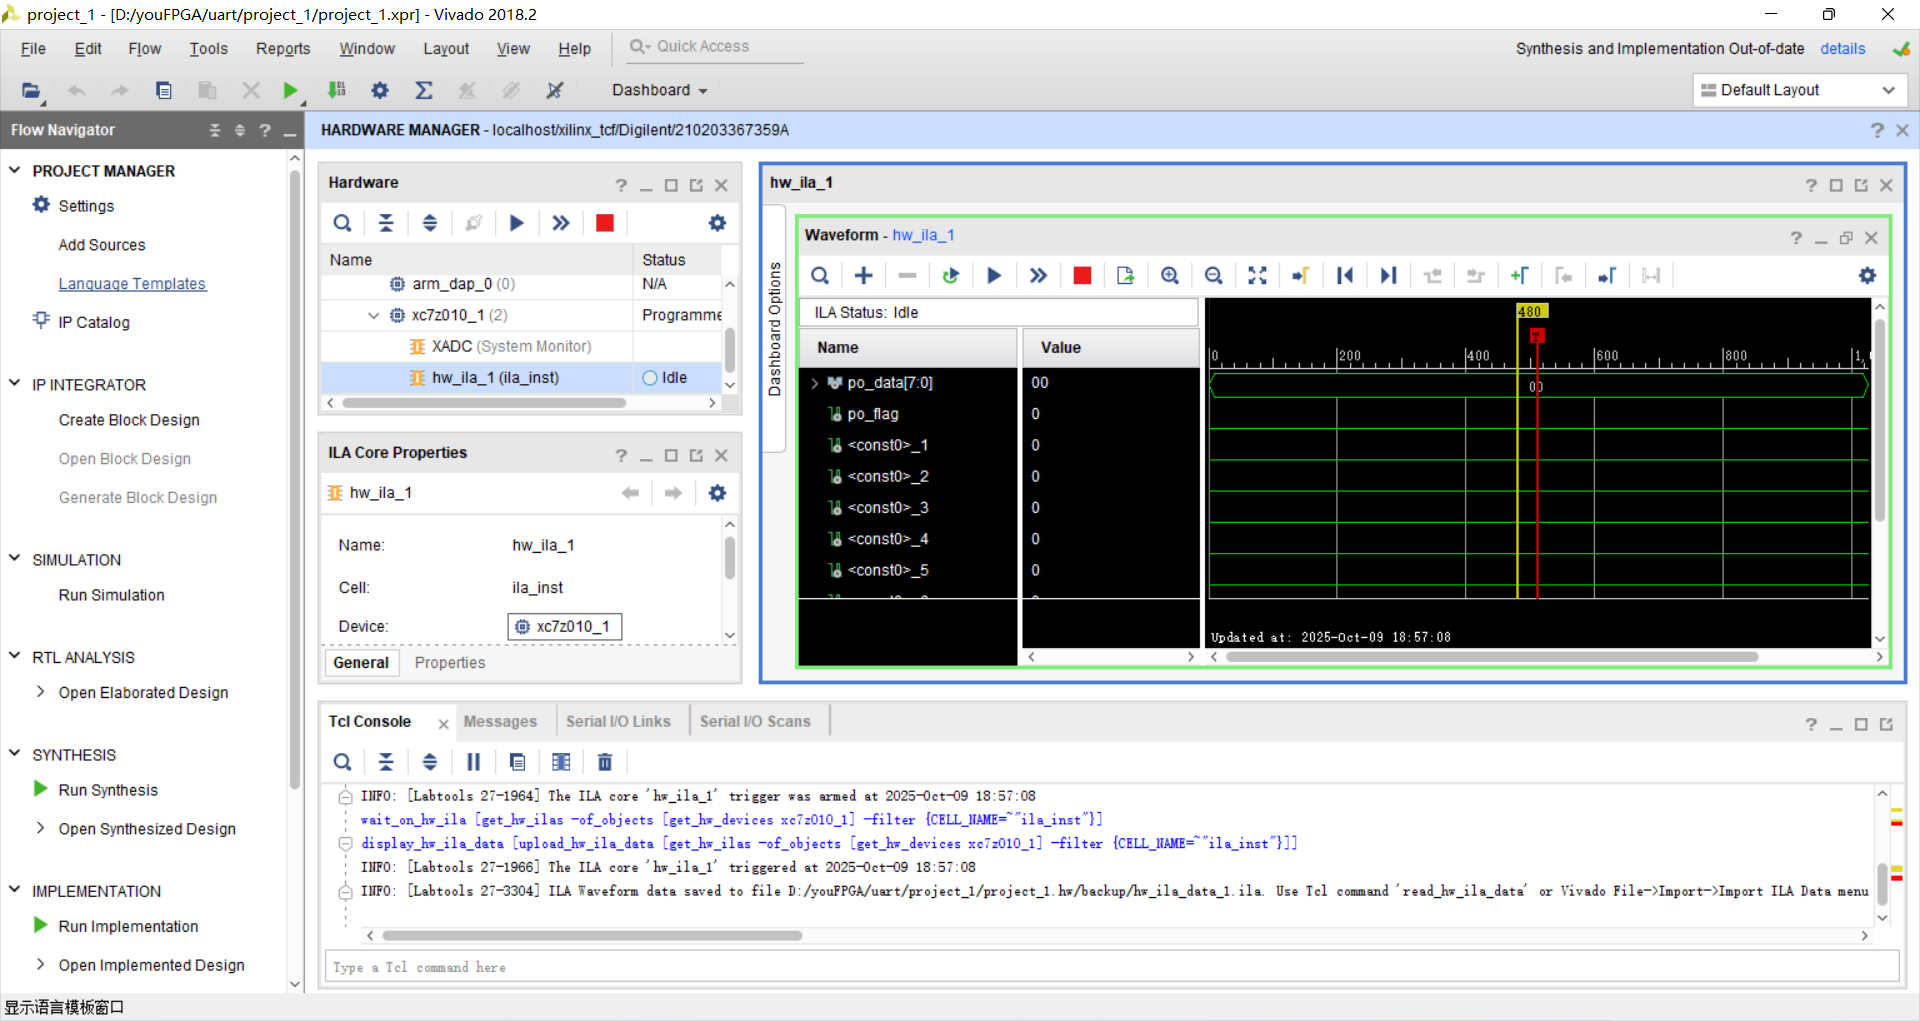This screenshot has height=1021, width=1920.
Task: Switch to the Messages tab
Action: click(500, 722)
